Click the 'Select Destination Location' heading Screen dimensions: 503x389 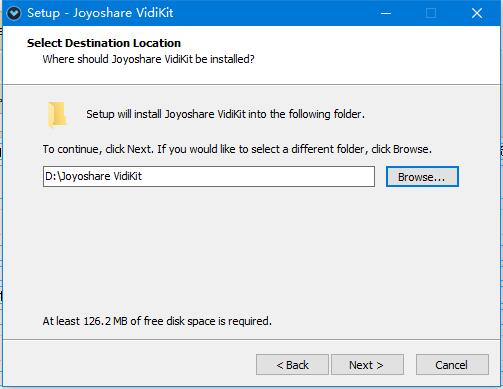(x=104, y=43)
